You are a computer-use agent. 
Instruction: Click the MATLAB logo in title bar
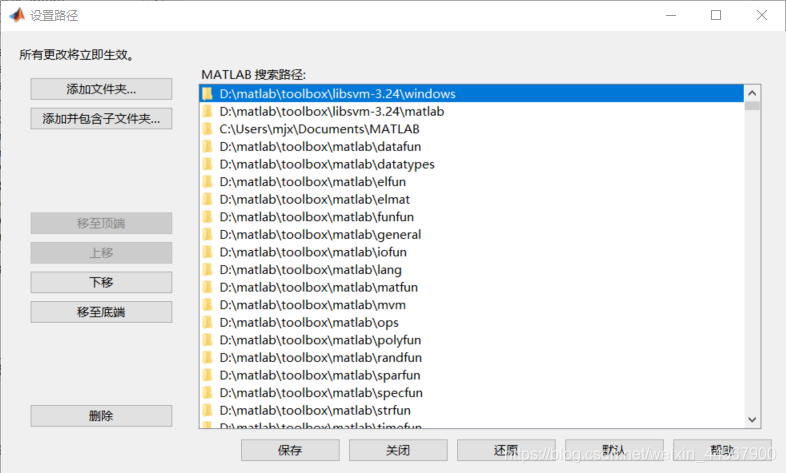17,16
